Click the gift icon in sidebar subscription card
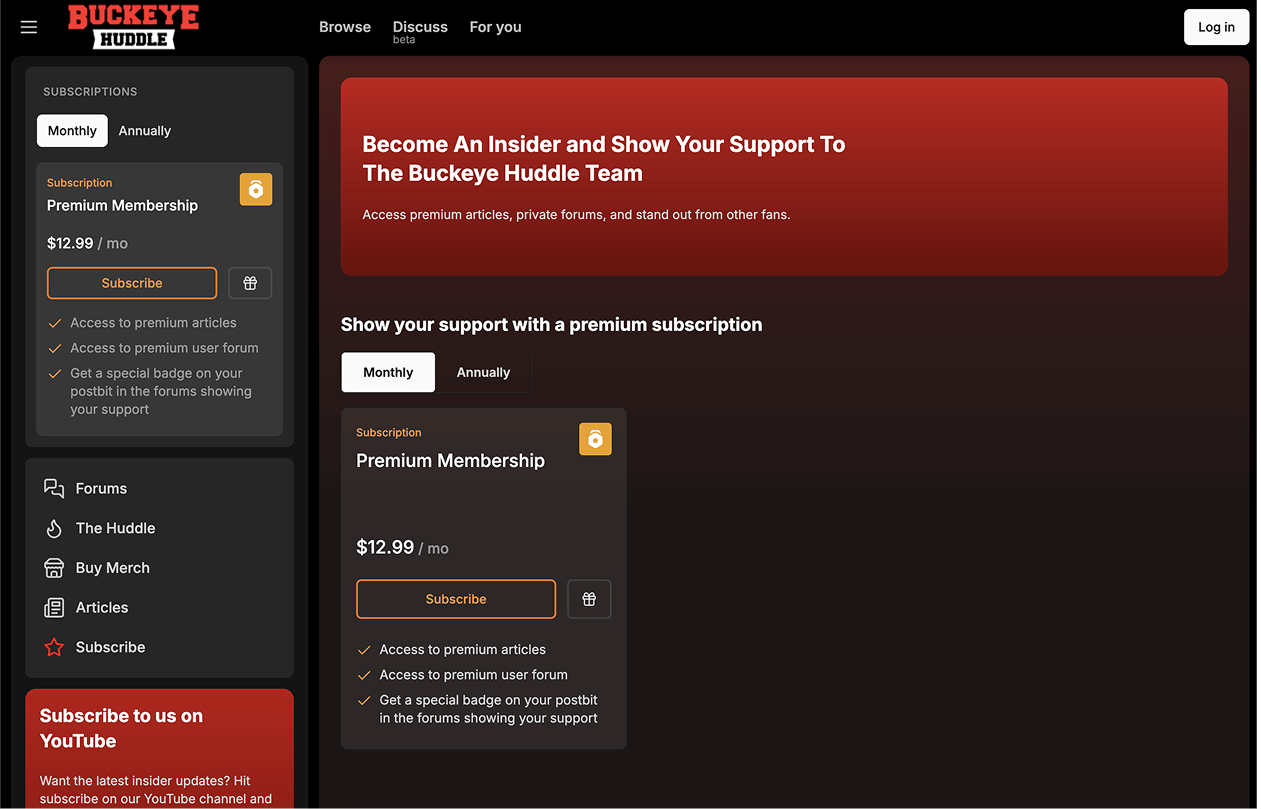This screenshot has width=1261, height=809. [x=250, y=283]
